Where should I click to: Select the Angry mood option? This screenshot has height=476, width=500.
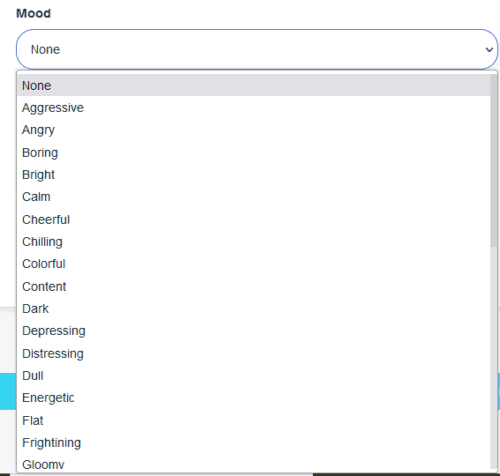pyautogui.click(x=253, y=130)
